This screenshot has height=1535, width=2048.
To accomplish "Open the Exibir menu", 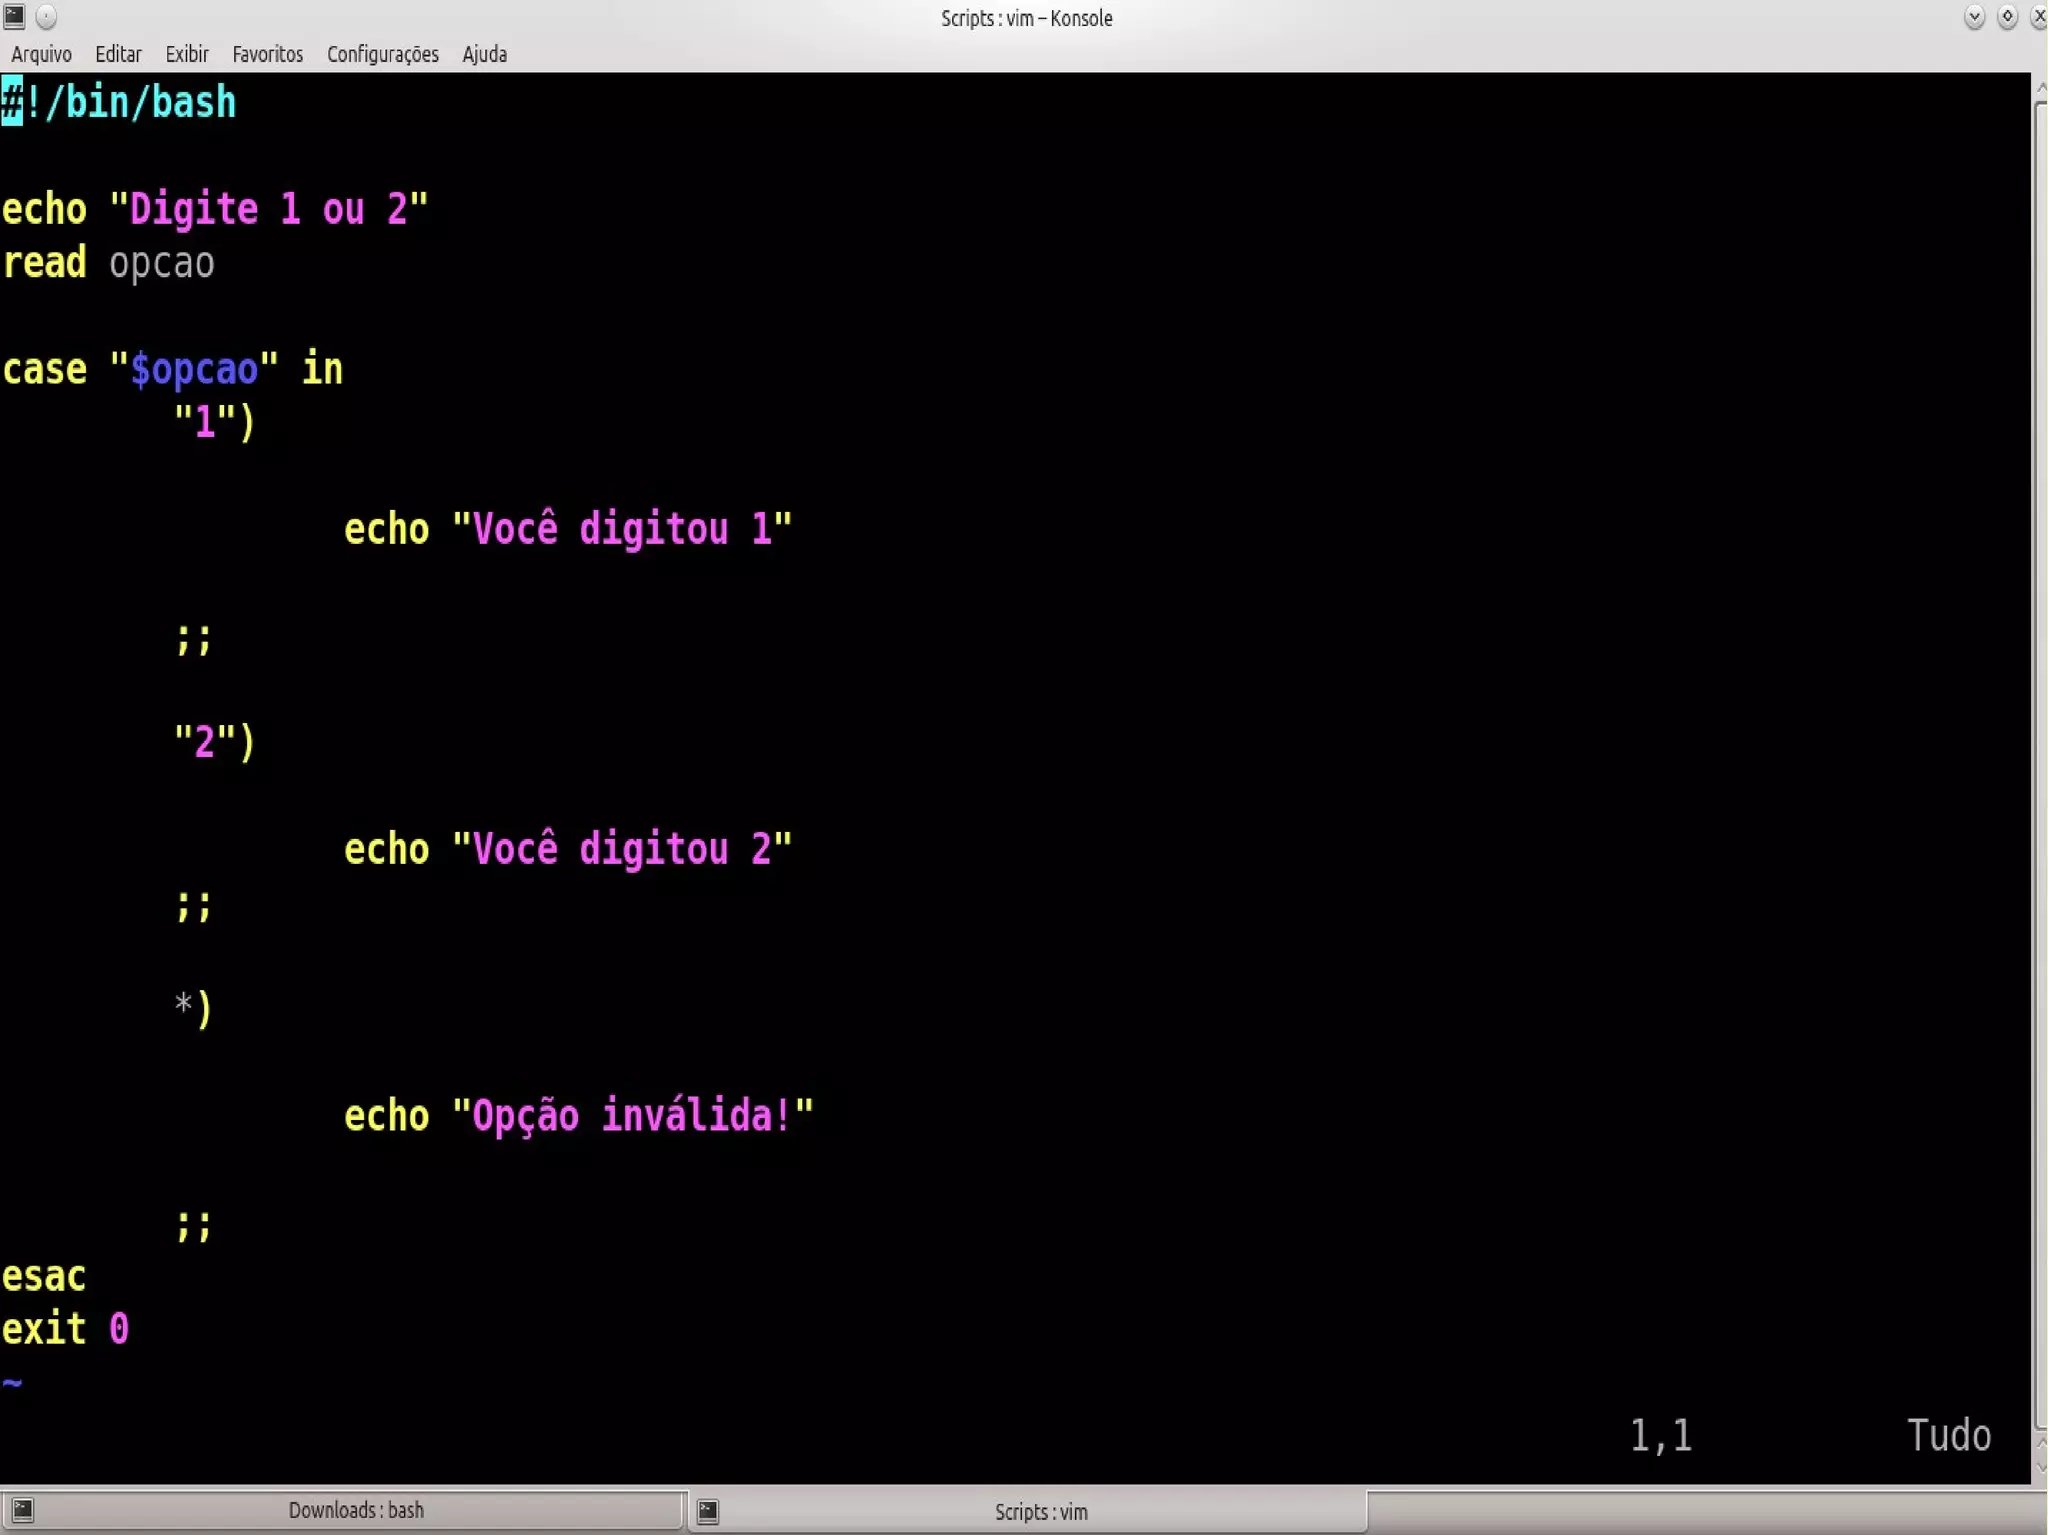I will 187,54.
